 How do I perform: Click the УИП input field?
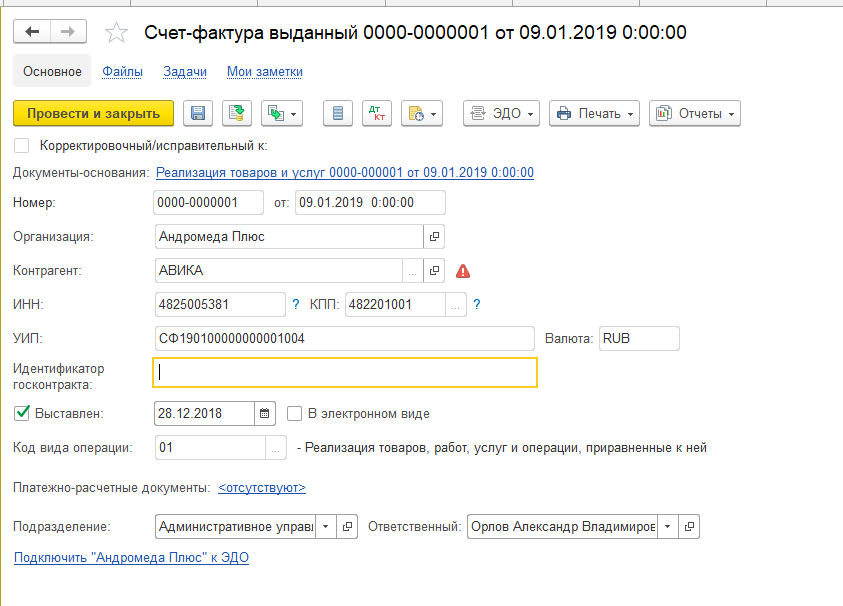tap(345, 338)
